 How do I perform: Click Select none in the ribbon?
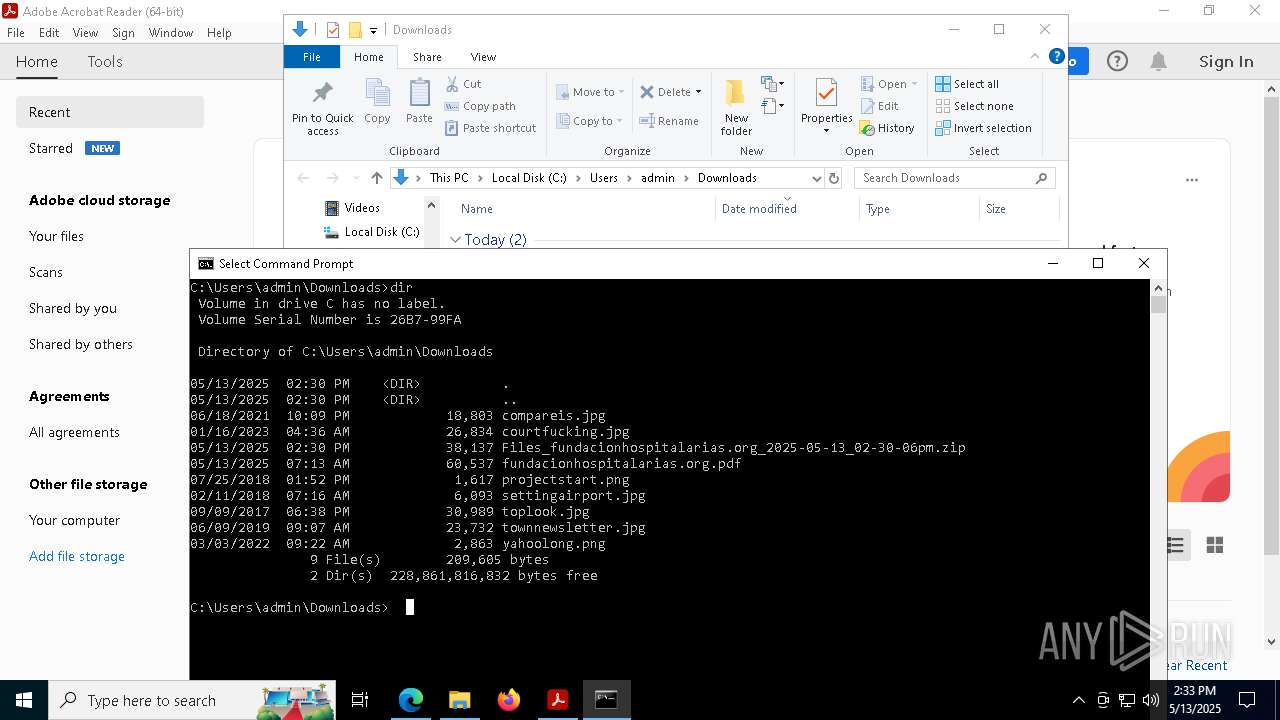click(x=974, y=106)
